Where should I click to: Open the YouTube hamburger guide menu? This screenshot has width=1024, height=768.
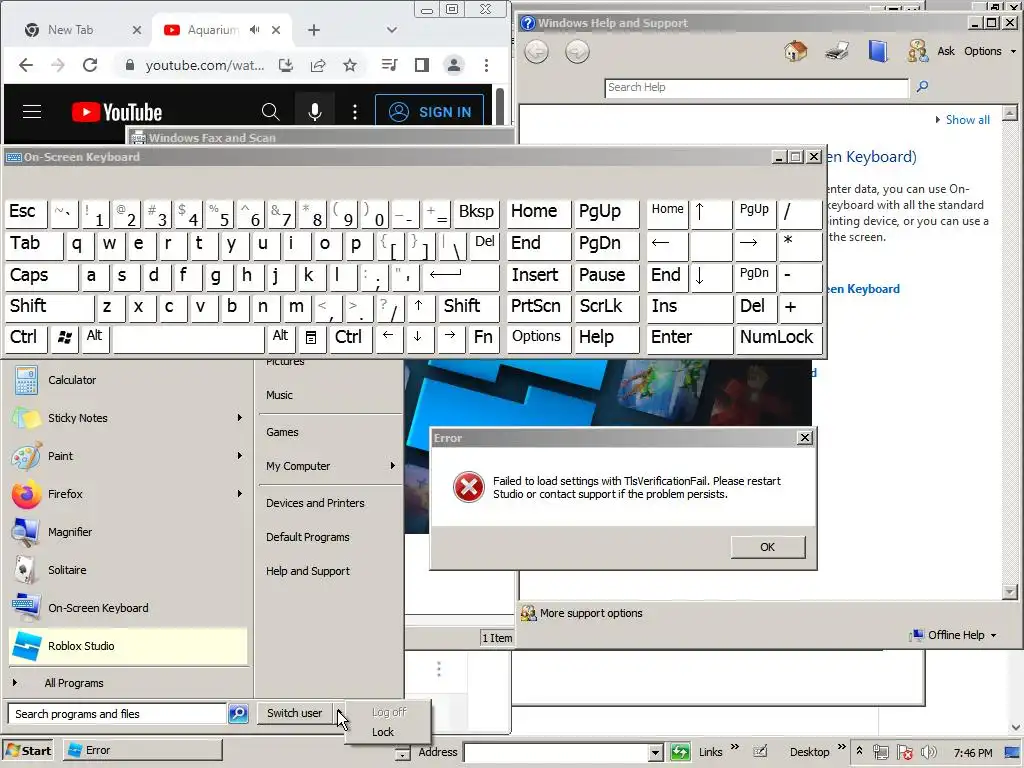click(32, 112)
